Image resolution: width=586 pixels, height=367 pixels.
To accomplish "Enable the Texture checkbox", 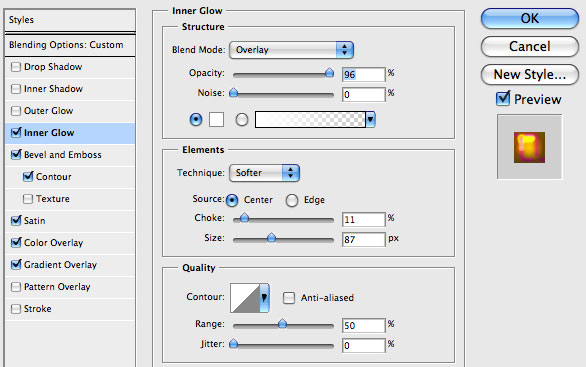I will (28, 199).
